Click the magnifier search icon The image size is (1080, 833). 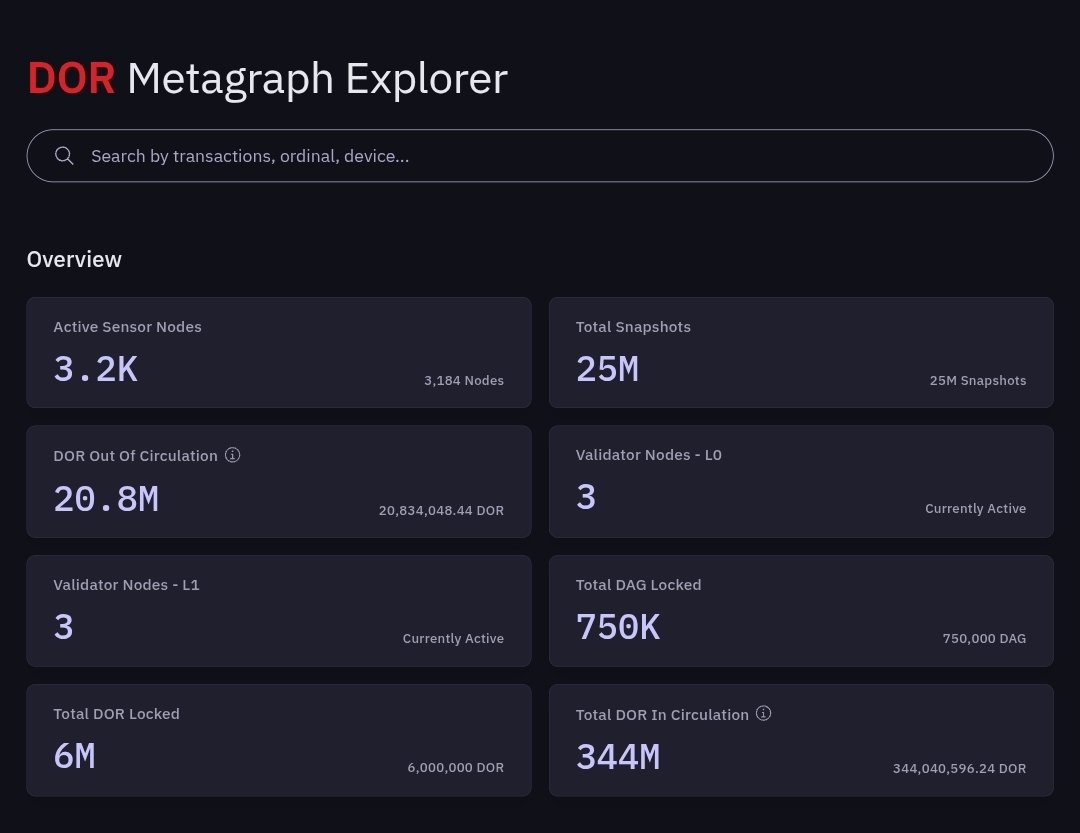(x=64, y=156)
